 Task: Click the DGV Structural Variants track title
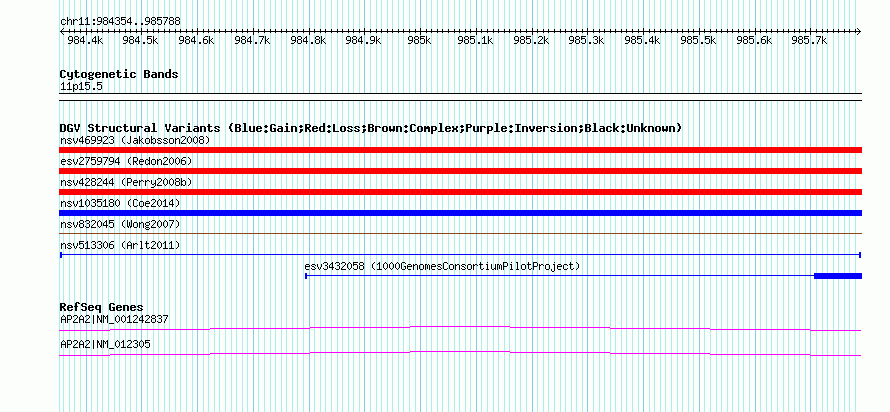(x=371, y=128)
